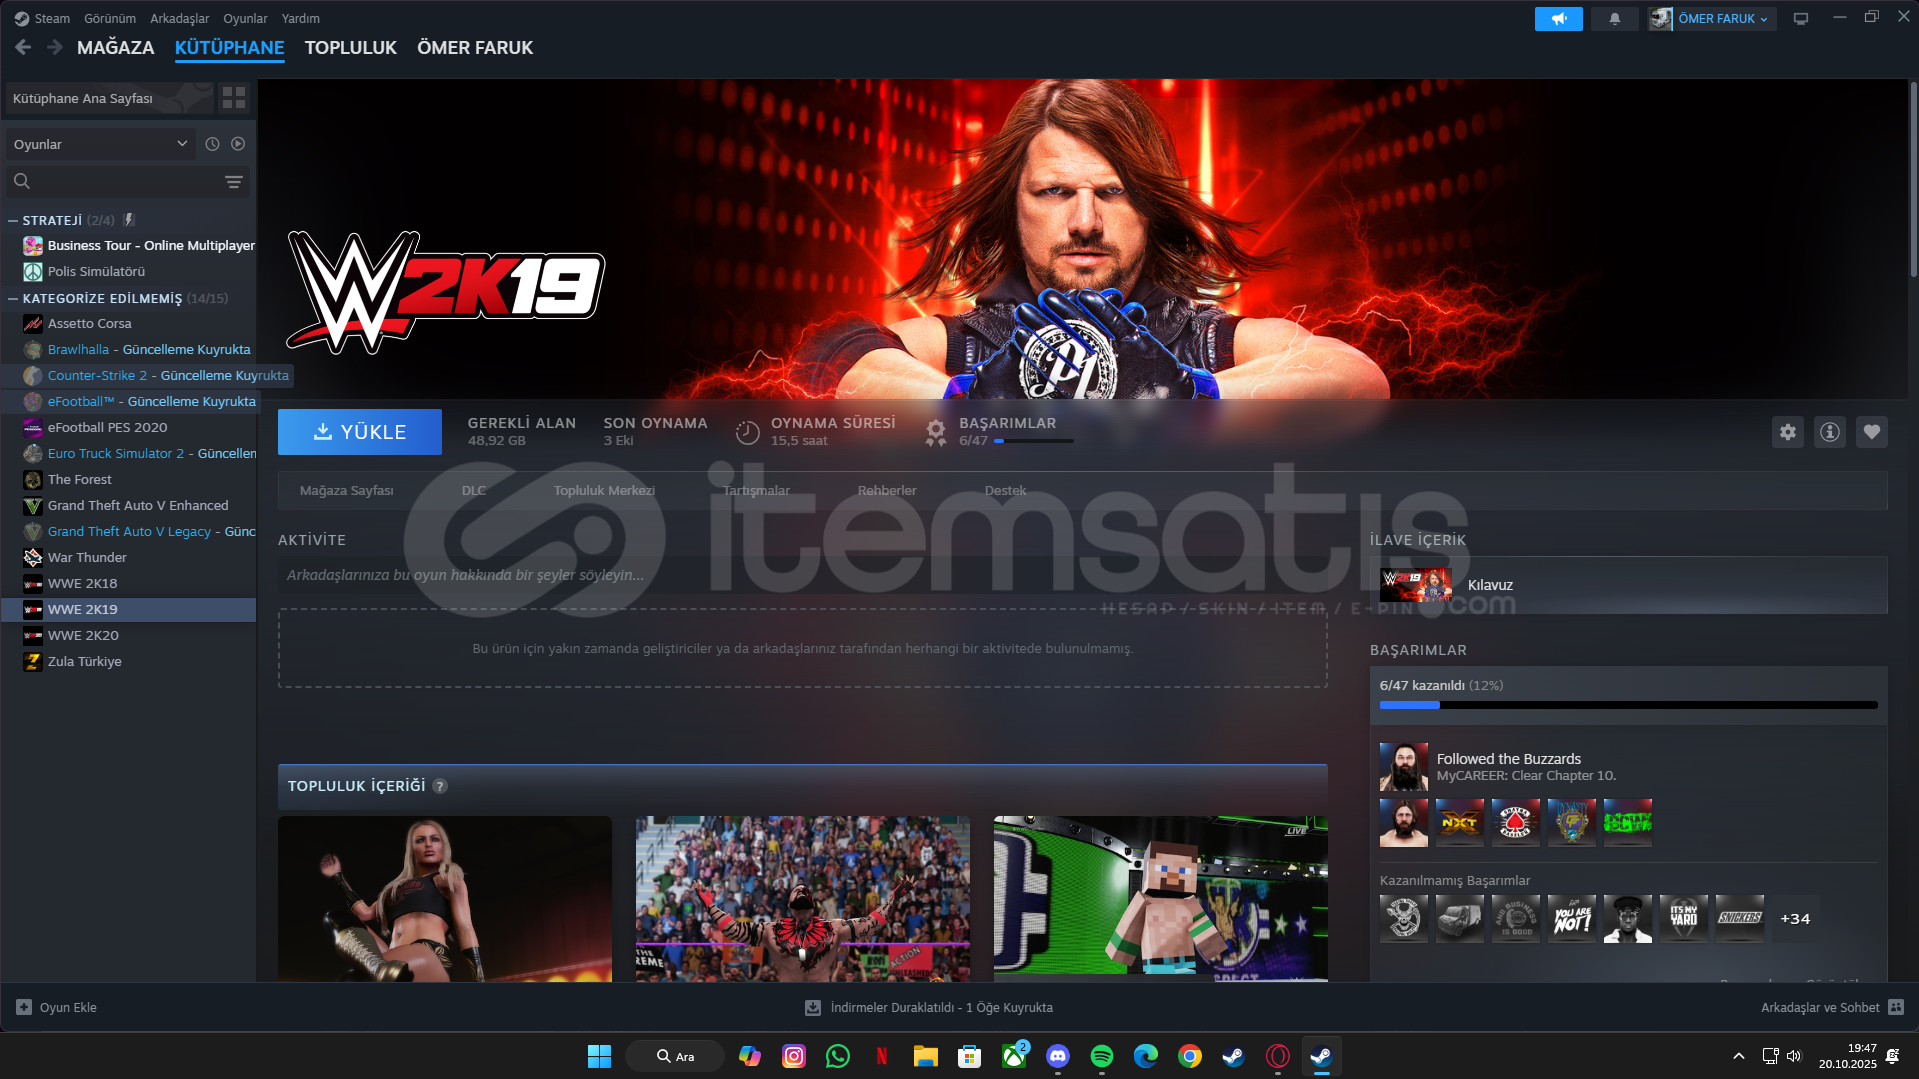Open the Friends and Chat icon
This screenshot has height=1079, width=1919.
tap(1896, 1007)
